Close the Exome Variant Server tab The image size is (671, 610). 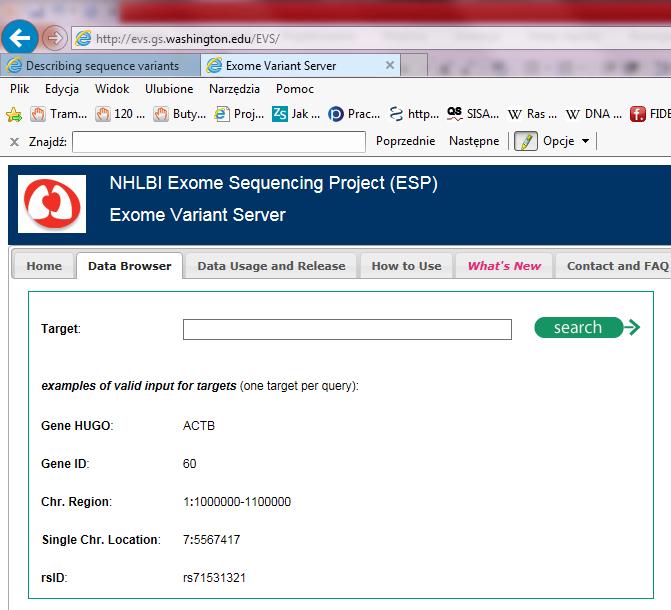(389, 65)
